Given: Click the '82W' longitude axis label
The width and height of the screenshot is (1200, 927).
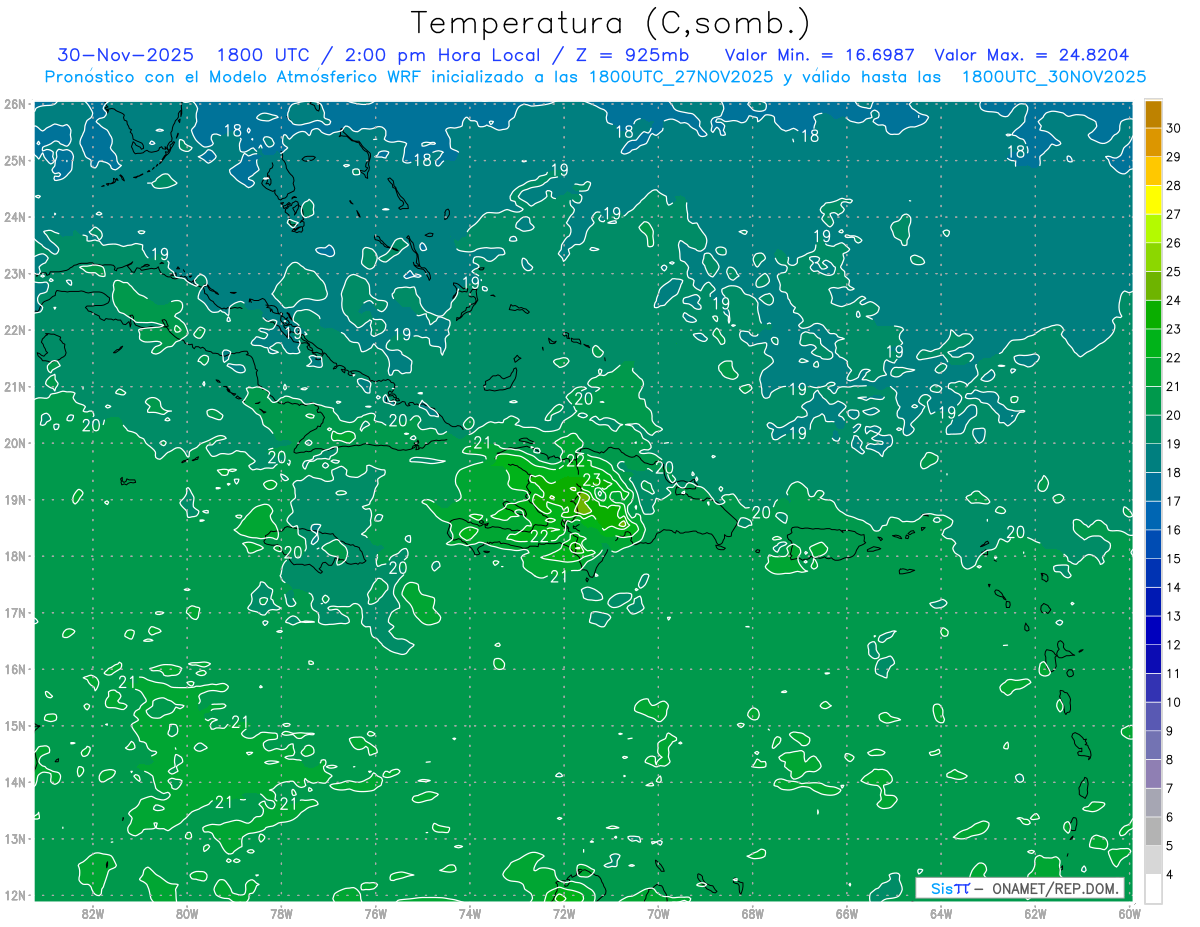Looking at the screenshot, I should click(93, 912).
